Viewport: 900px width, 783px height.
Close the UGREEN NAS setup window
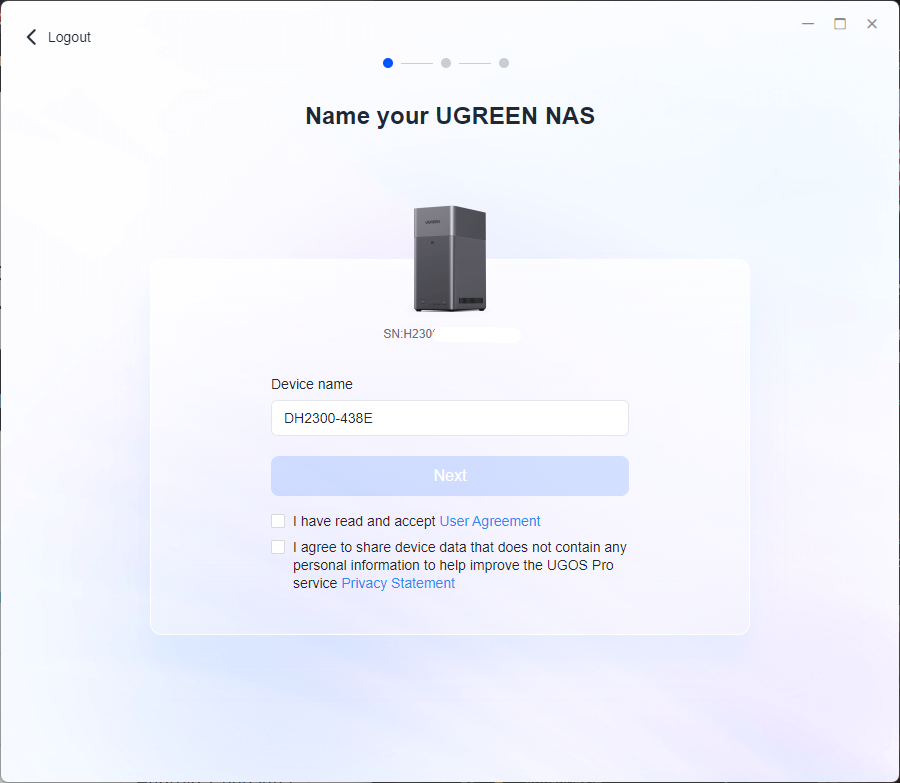coord(872,24)
